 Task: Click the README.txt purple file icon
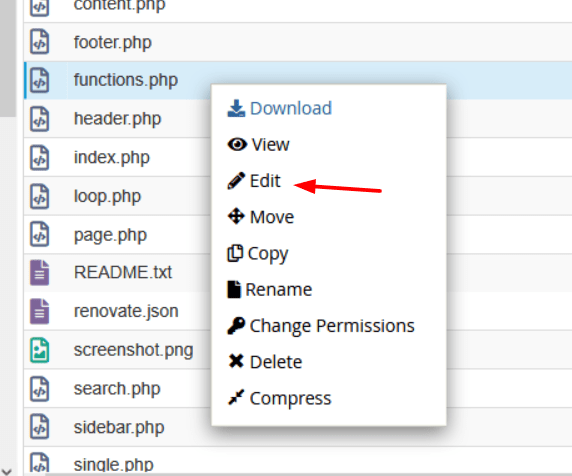click(x=39, y=272)
